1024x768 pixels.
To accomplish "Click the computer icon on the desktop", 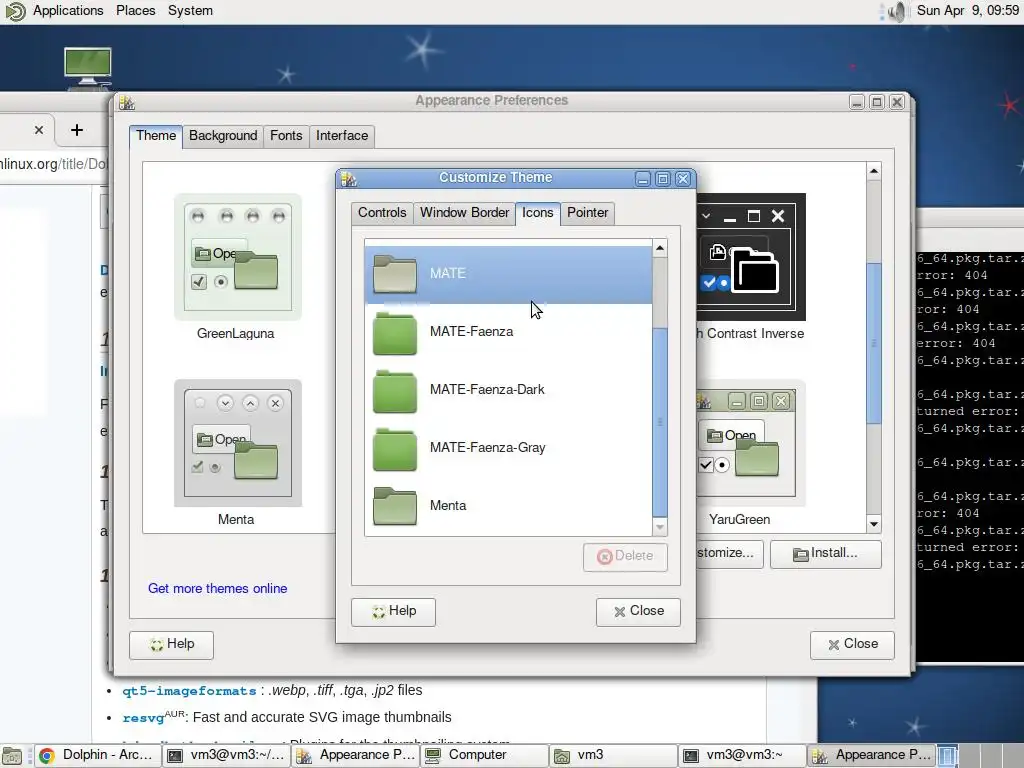I will click(x=88, y=67).
